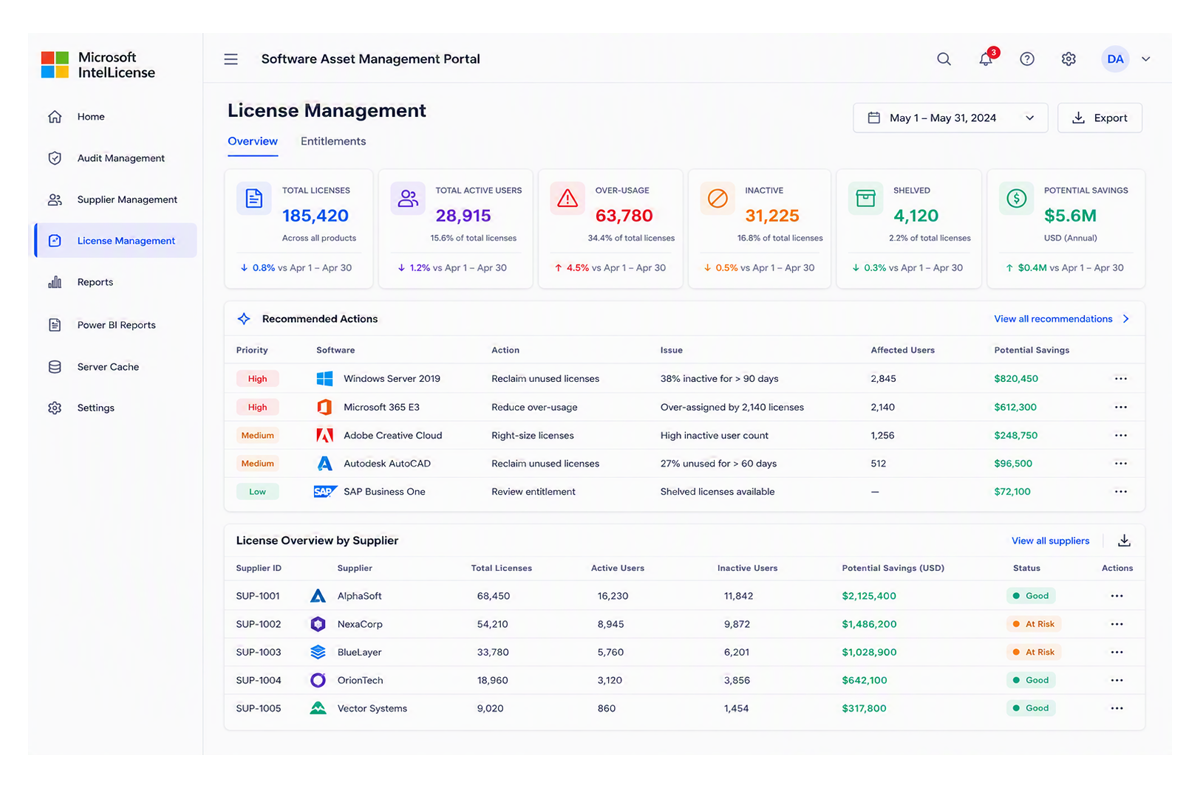Open more options for Windows Server 2019 row
The image size is (1200, 788).
click(1121, 379)
